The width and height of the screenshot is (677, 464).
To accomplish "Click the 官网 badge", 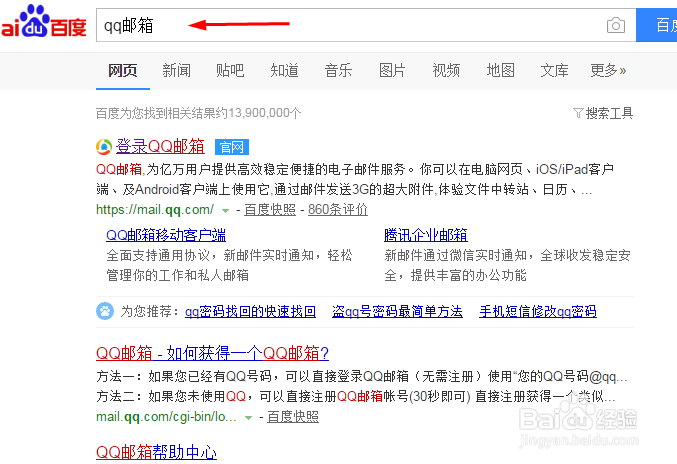I will (232, 147).
